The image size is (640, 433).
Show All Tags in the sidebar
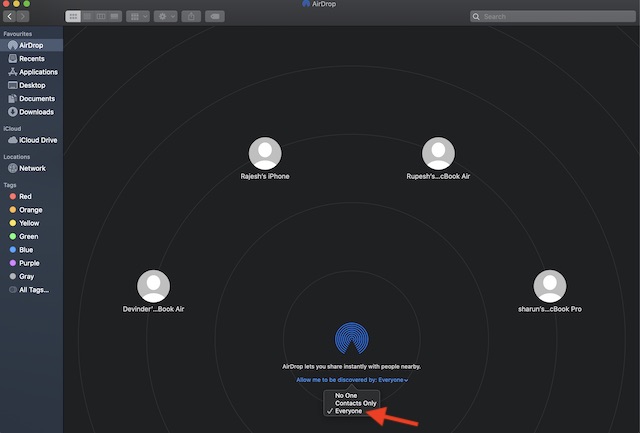[x=31, y=290]
